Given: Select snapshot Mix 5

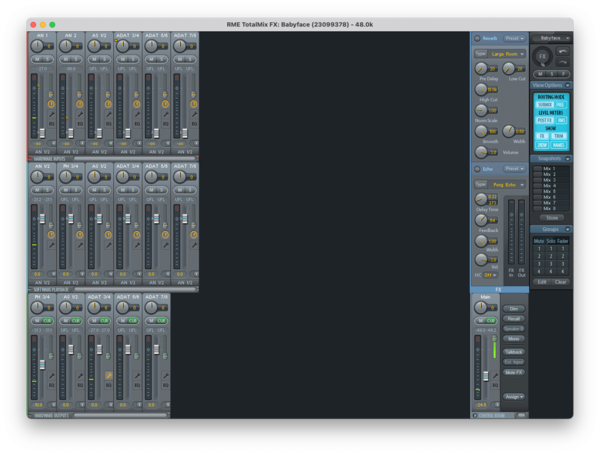Looking at the screenshot, I should point(549,191).
